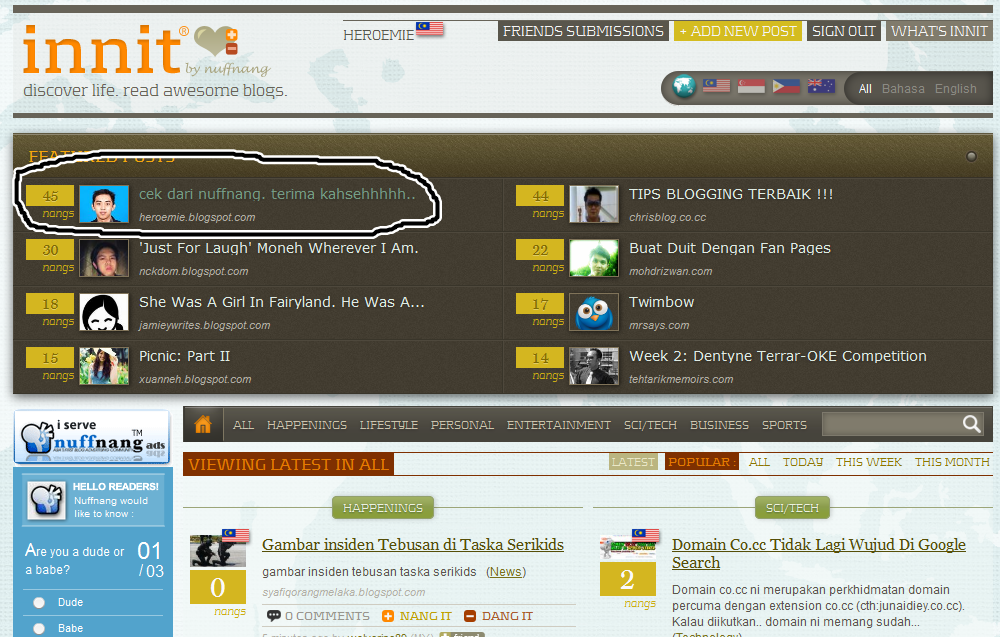This screenshot has height=637, width=1000.
Task: Open the ALL category tab
Action: 243,425
